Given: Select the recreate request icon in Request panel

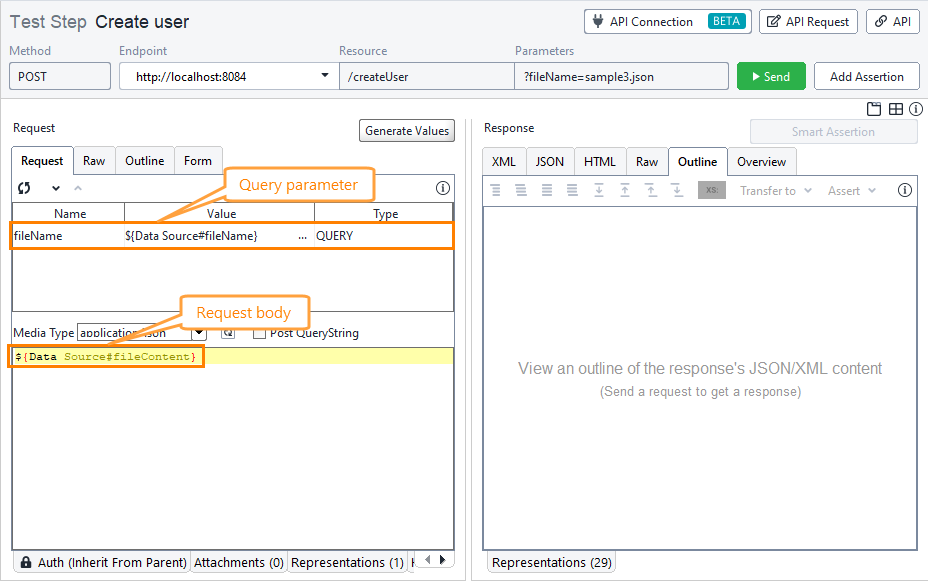Looking at the screenshot, I should coord(24,186).
